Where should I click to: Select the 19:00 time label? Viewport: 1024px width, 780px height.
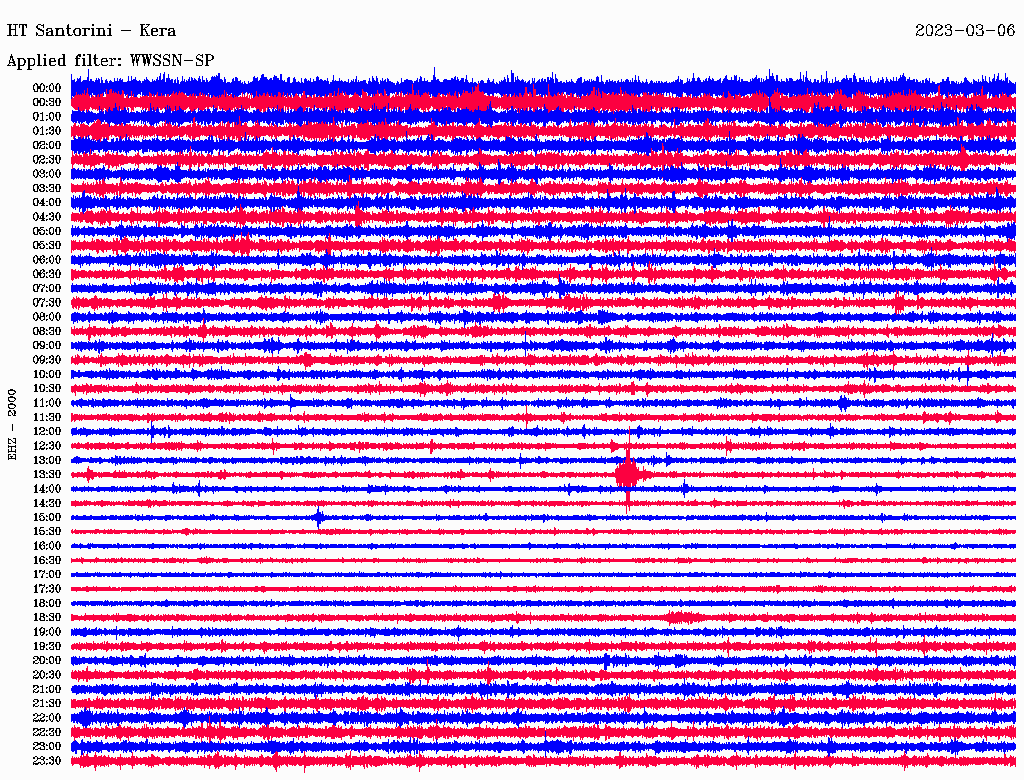(47, 632)
